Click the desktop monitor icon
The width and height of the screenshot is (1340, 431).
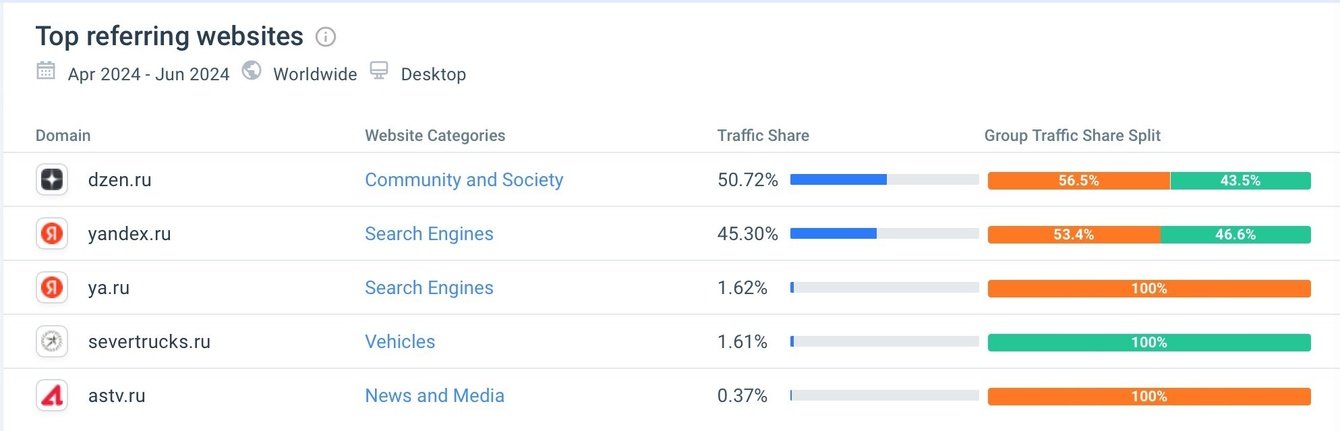[x=379, y=71]
